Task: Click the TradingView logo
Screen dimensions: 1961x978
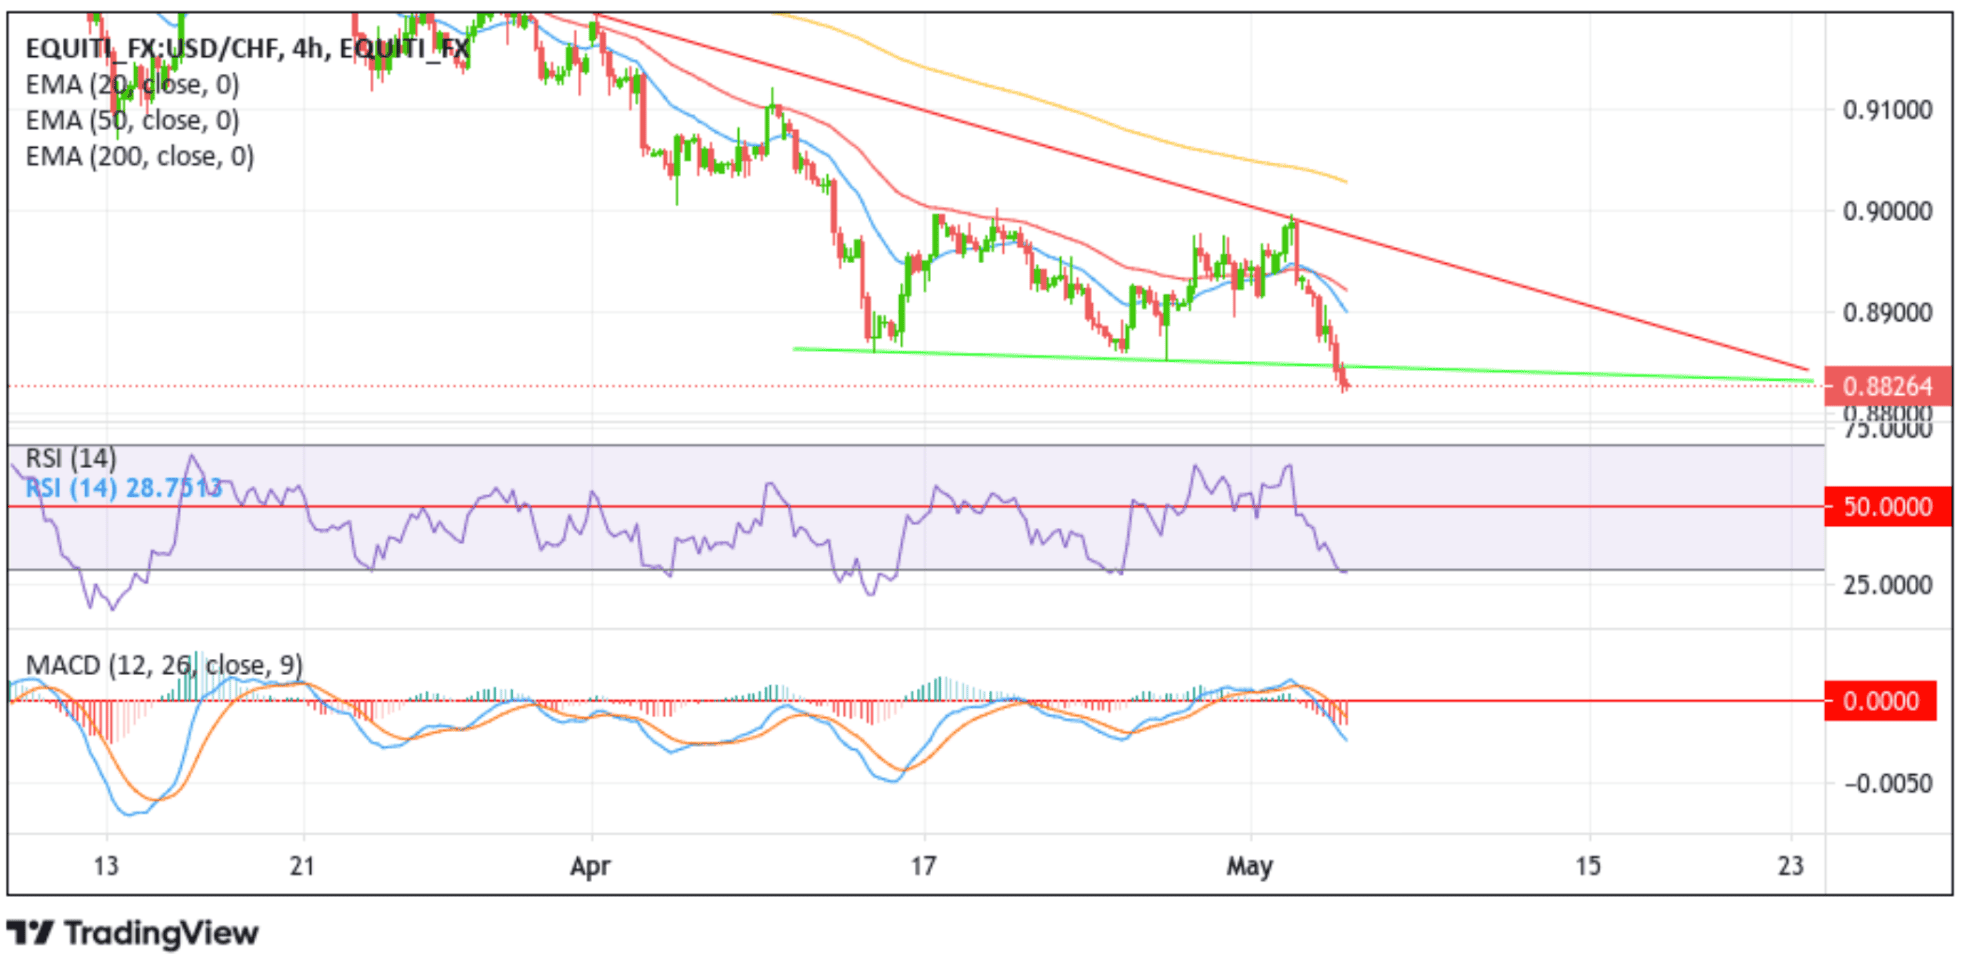Action: [x=132, y=933]
